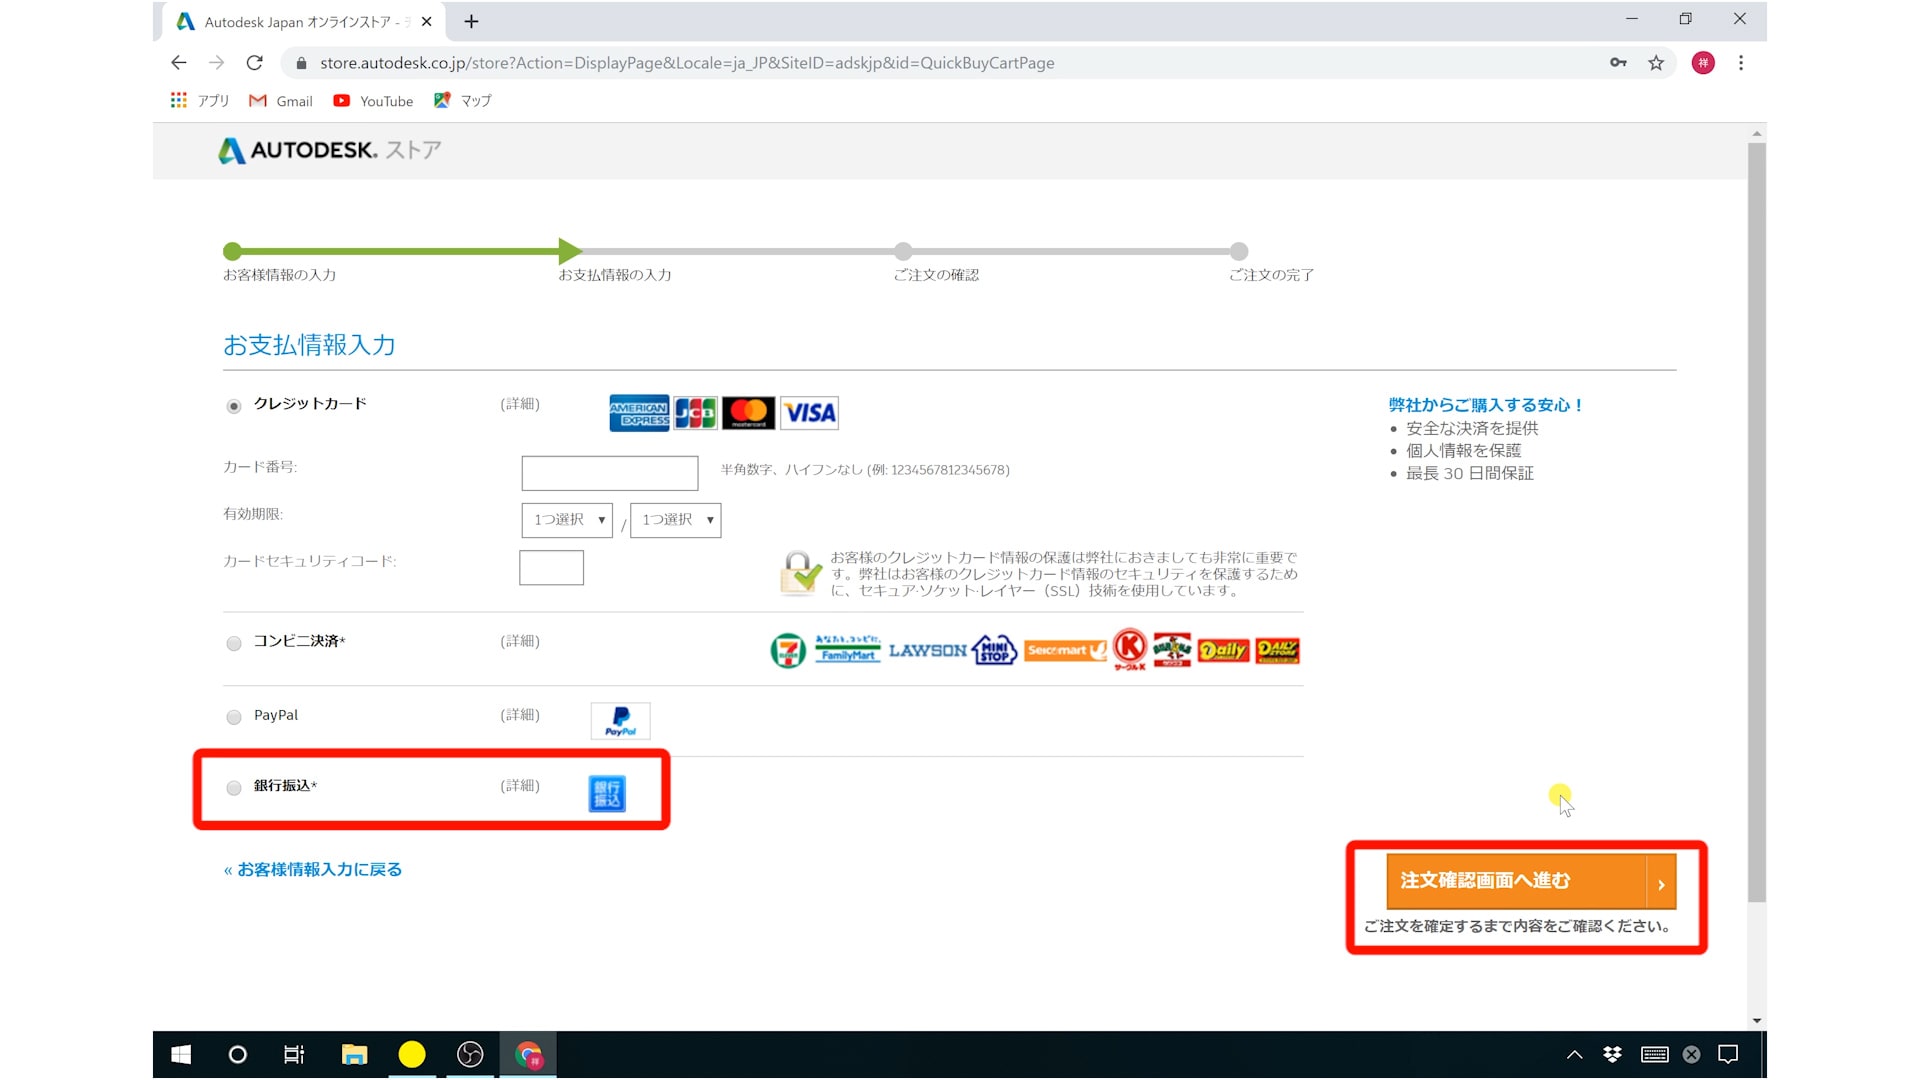Click the VISA card logo
1920x1080 pixels.
pos(809,413)
